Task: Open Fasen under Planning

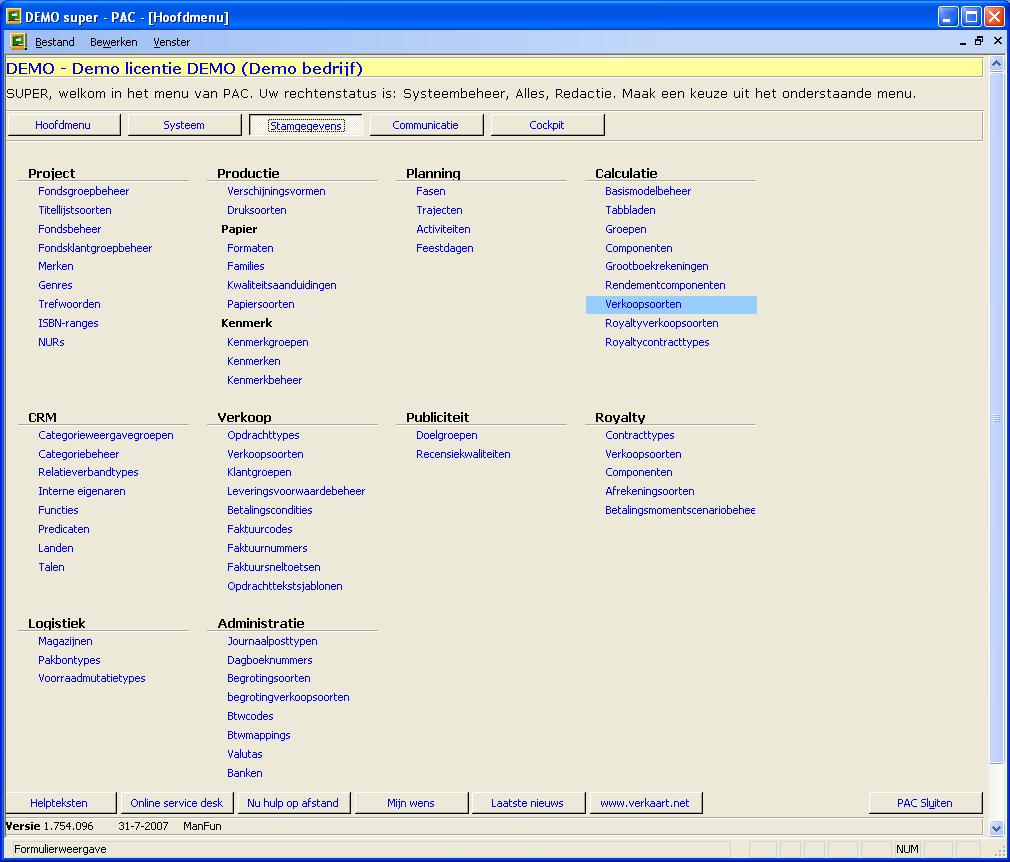Action: click(x=431, y=191)
